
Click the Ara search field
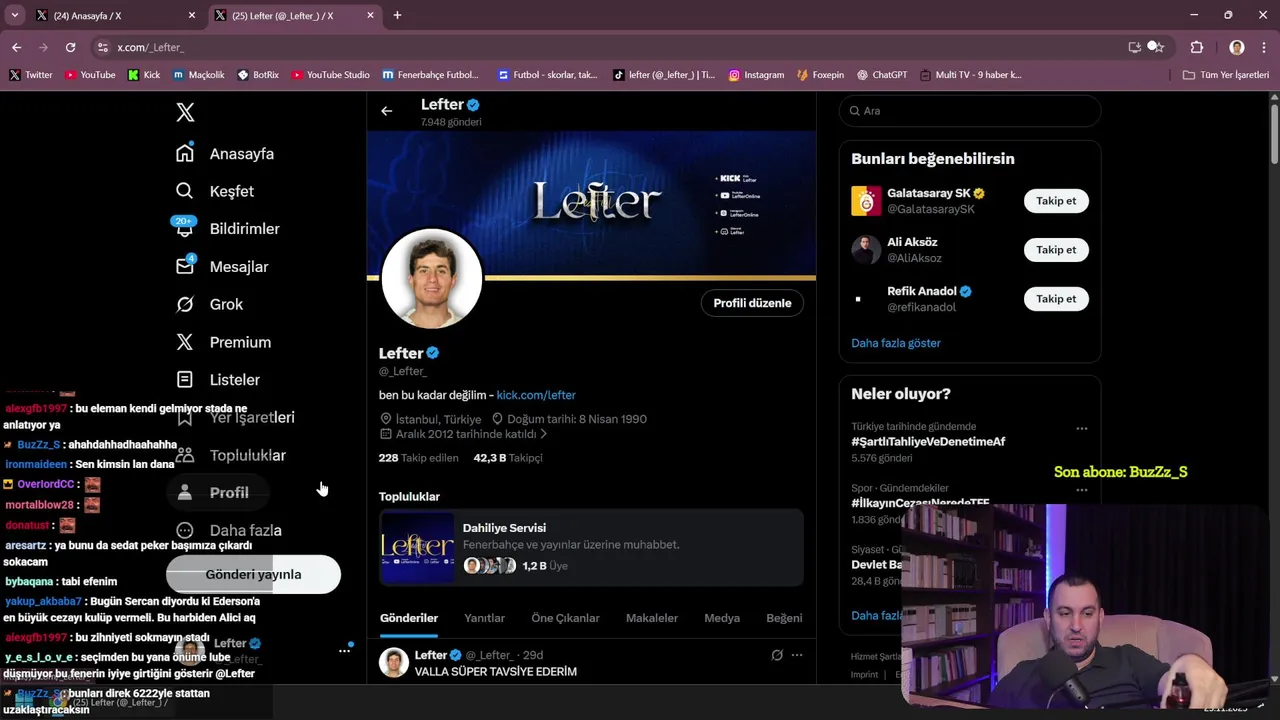point(970,111)
